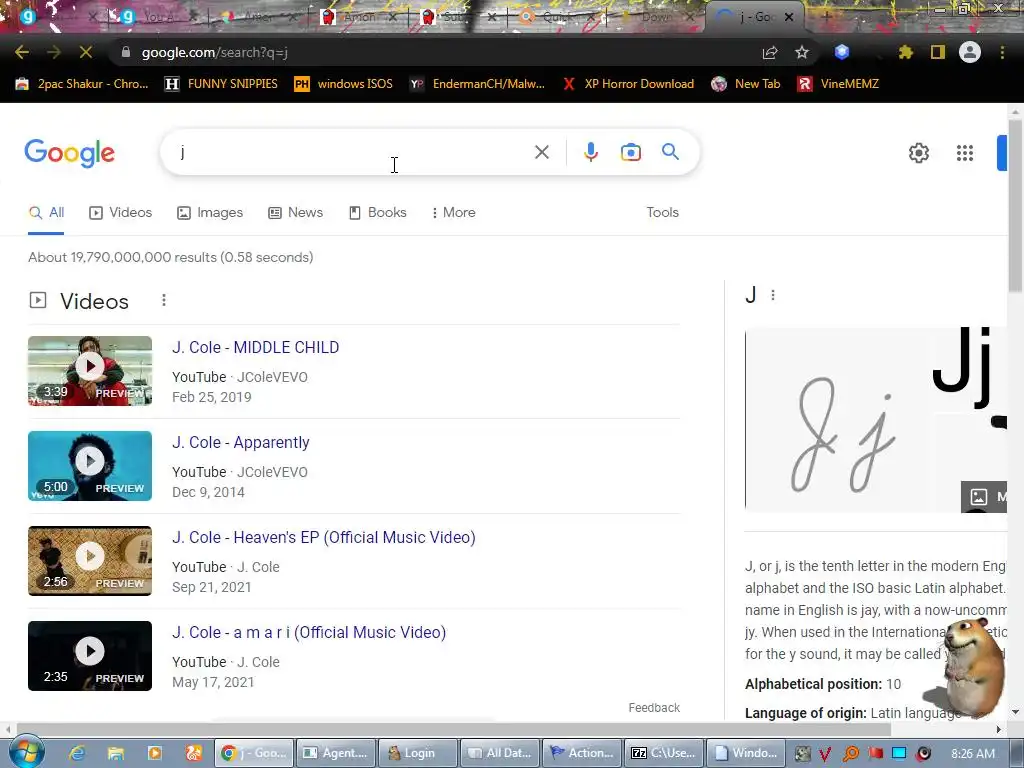The width and height of the screenshot is (1024, 768).
Task: Go to Google home via logo
Action: (70, 153)
